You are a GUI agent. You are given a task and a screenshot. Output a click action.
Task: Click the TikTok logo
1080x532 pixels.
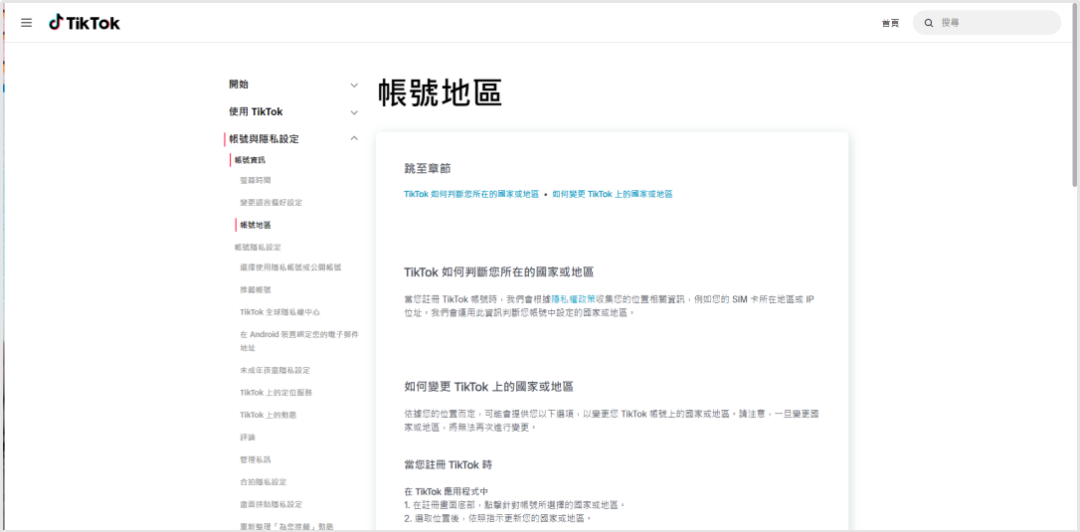pos(84,23)
